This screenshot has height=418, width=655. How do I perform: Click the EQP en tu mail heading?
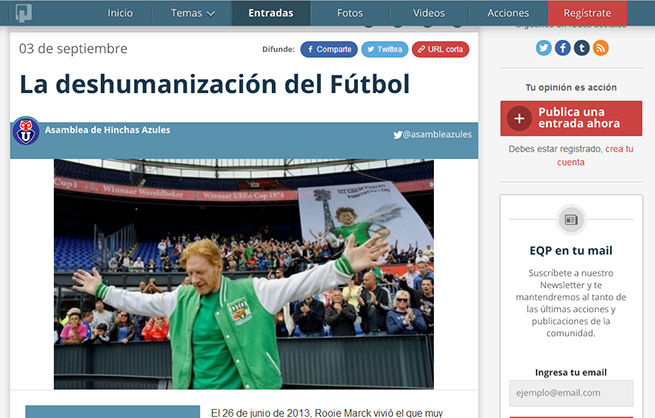[571, 251]
